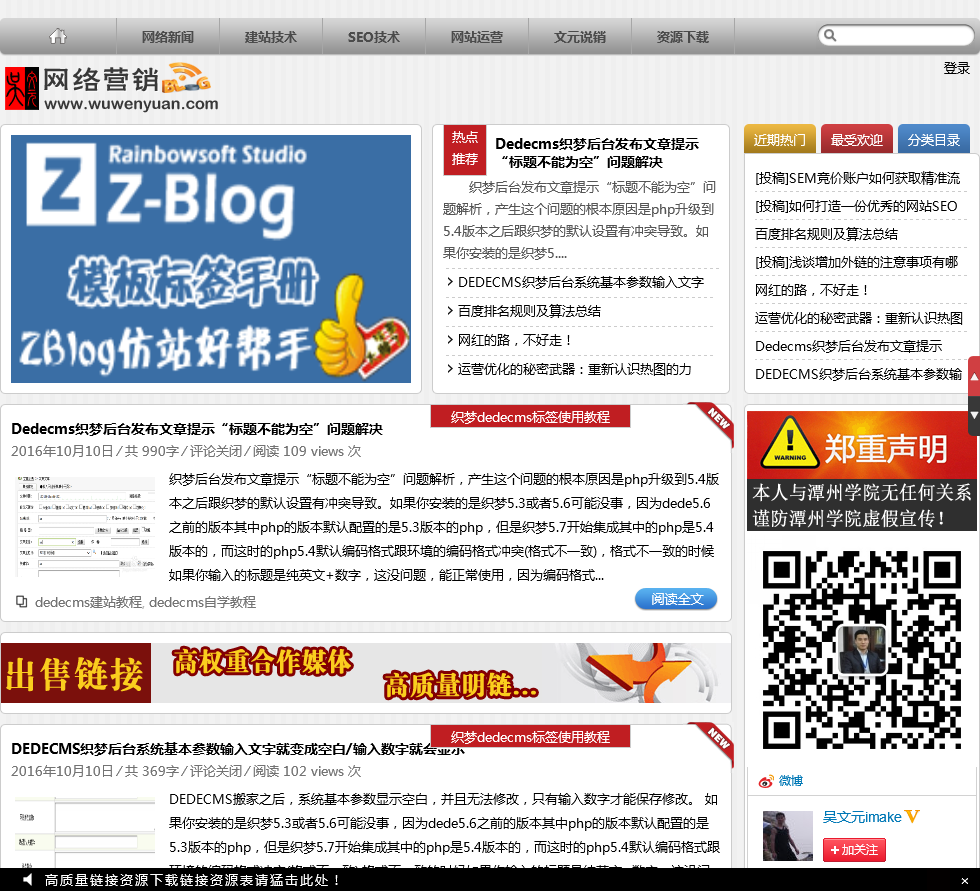Viewport: 980px width, 891px height.
Task: Focus the search input field
Action: (896, 35)
